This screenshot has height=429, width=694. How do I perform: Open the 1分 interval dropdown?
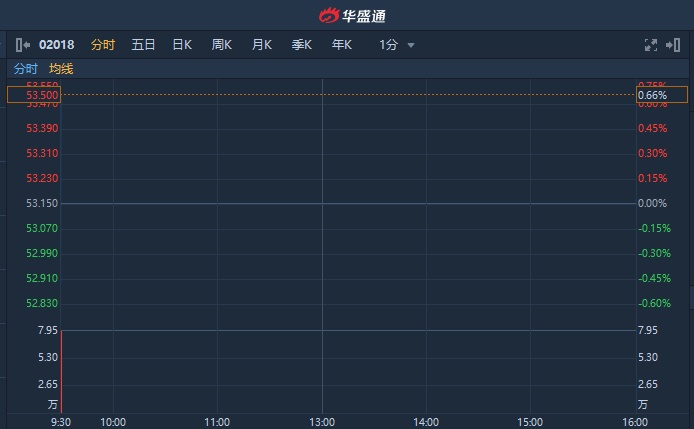[x=396, y=45]
